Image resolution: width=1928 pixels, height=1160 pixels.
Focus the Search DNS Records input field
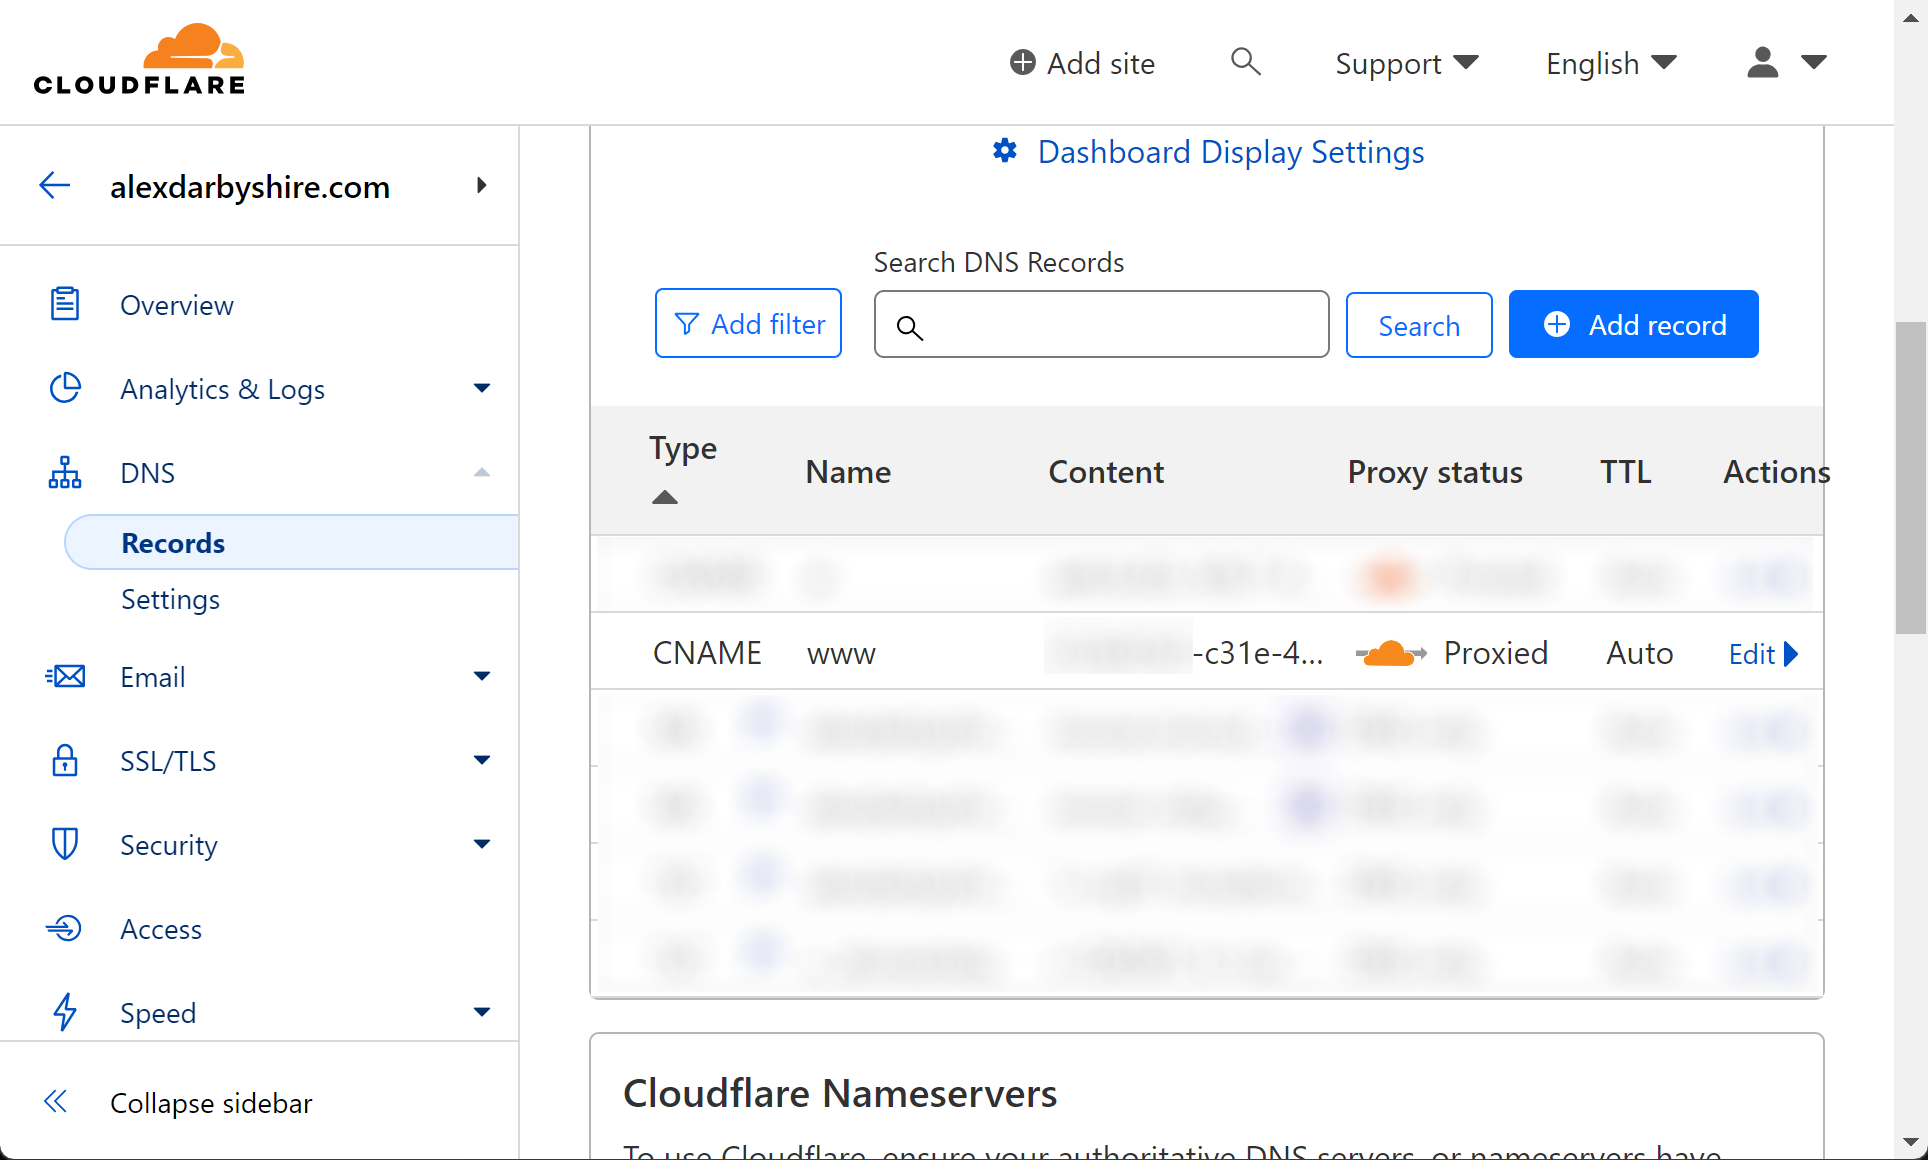tap(1101, 324)
